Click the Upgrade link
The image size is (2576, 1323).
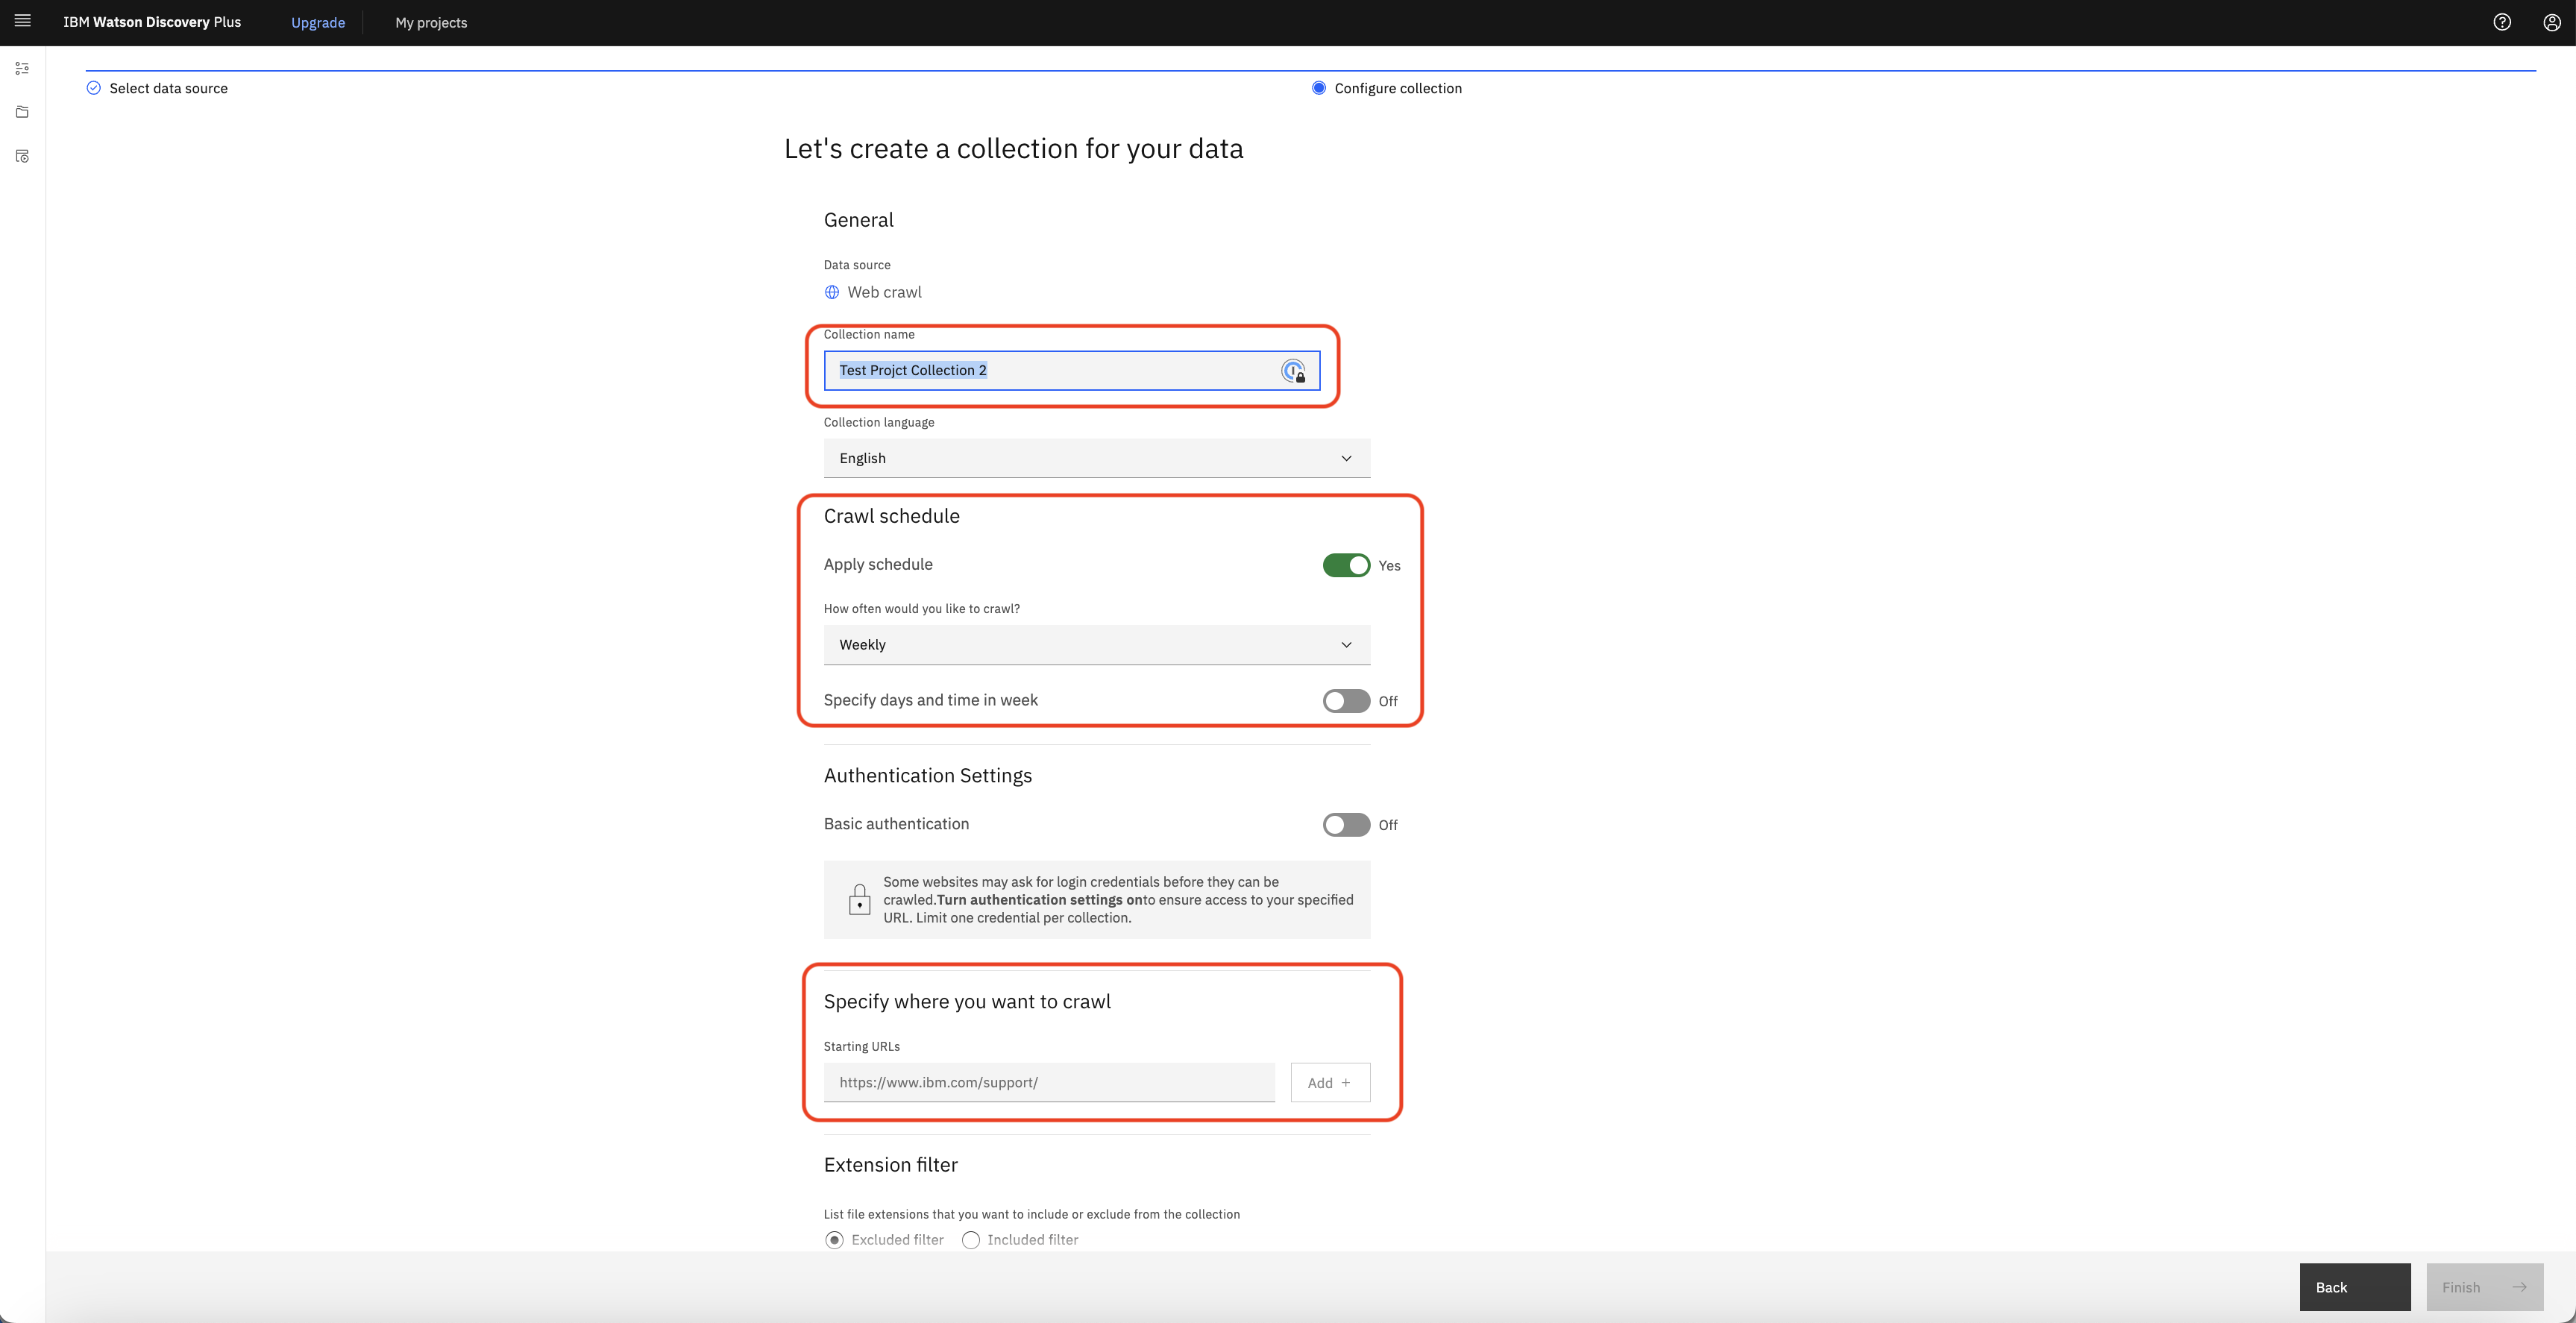click(x=318, y=22)
